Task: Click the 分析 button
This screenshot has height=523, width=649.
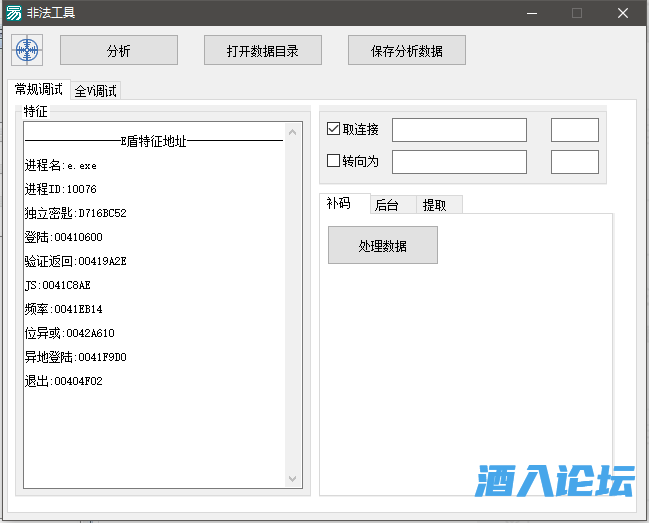Action: (x=119, y=50)
